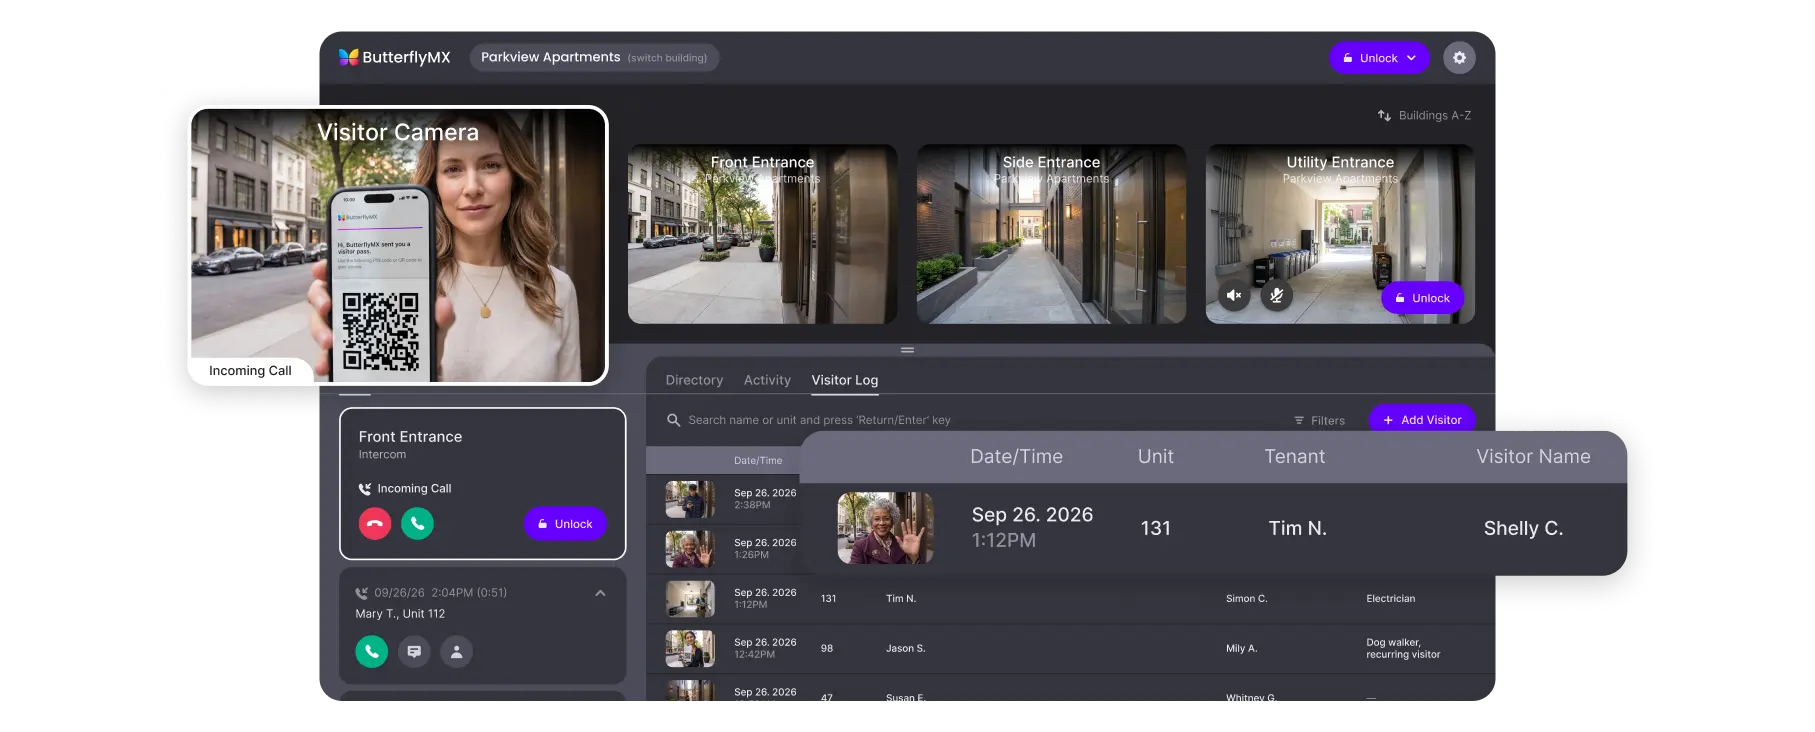Click the ButterflyMX butterfly logo
The width and height of the screenshot is (1815, 732).
(348, 57)
